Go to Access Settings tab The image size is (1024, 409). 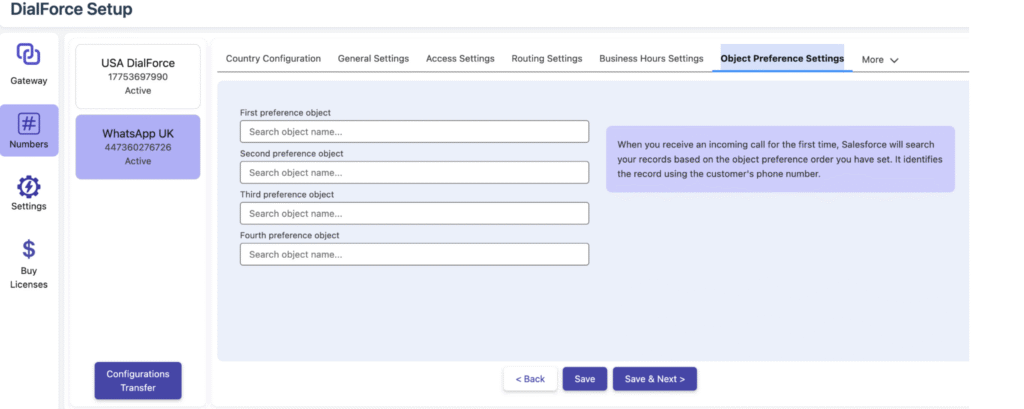(460, 59)
